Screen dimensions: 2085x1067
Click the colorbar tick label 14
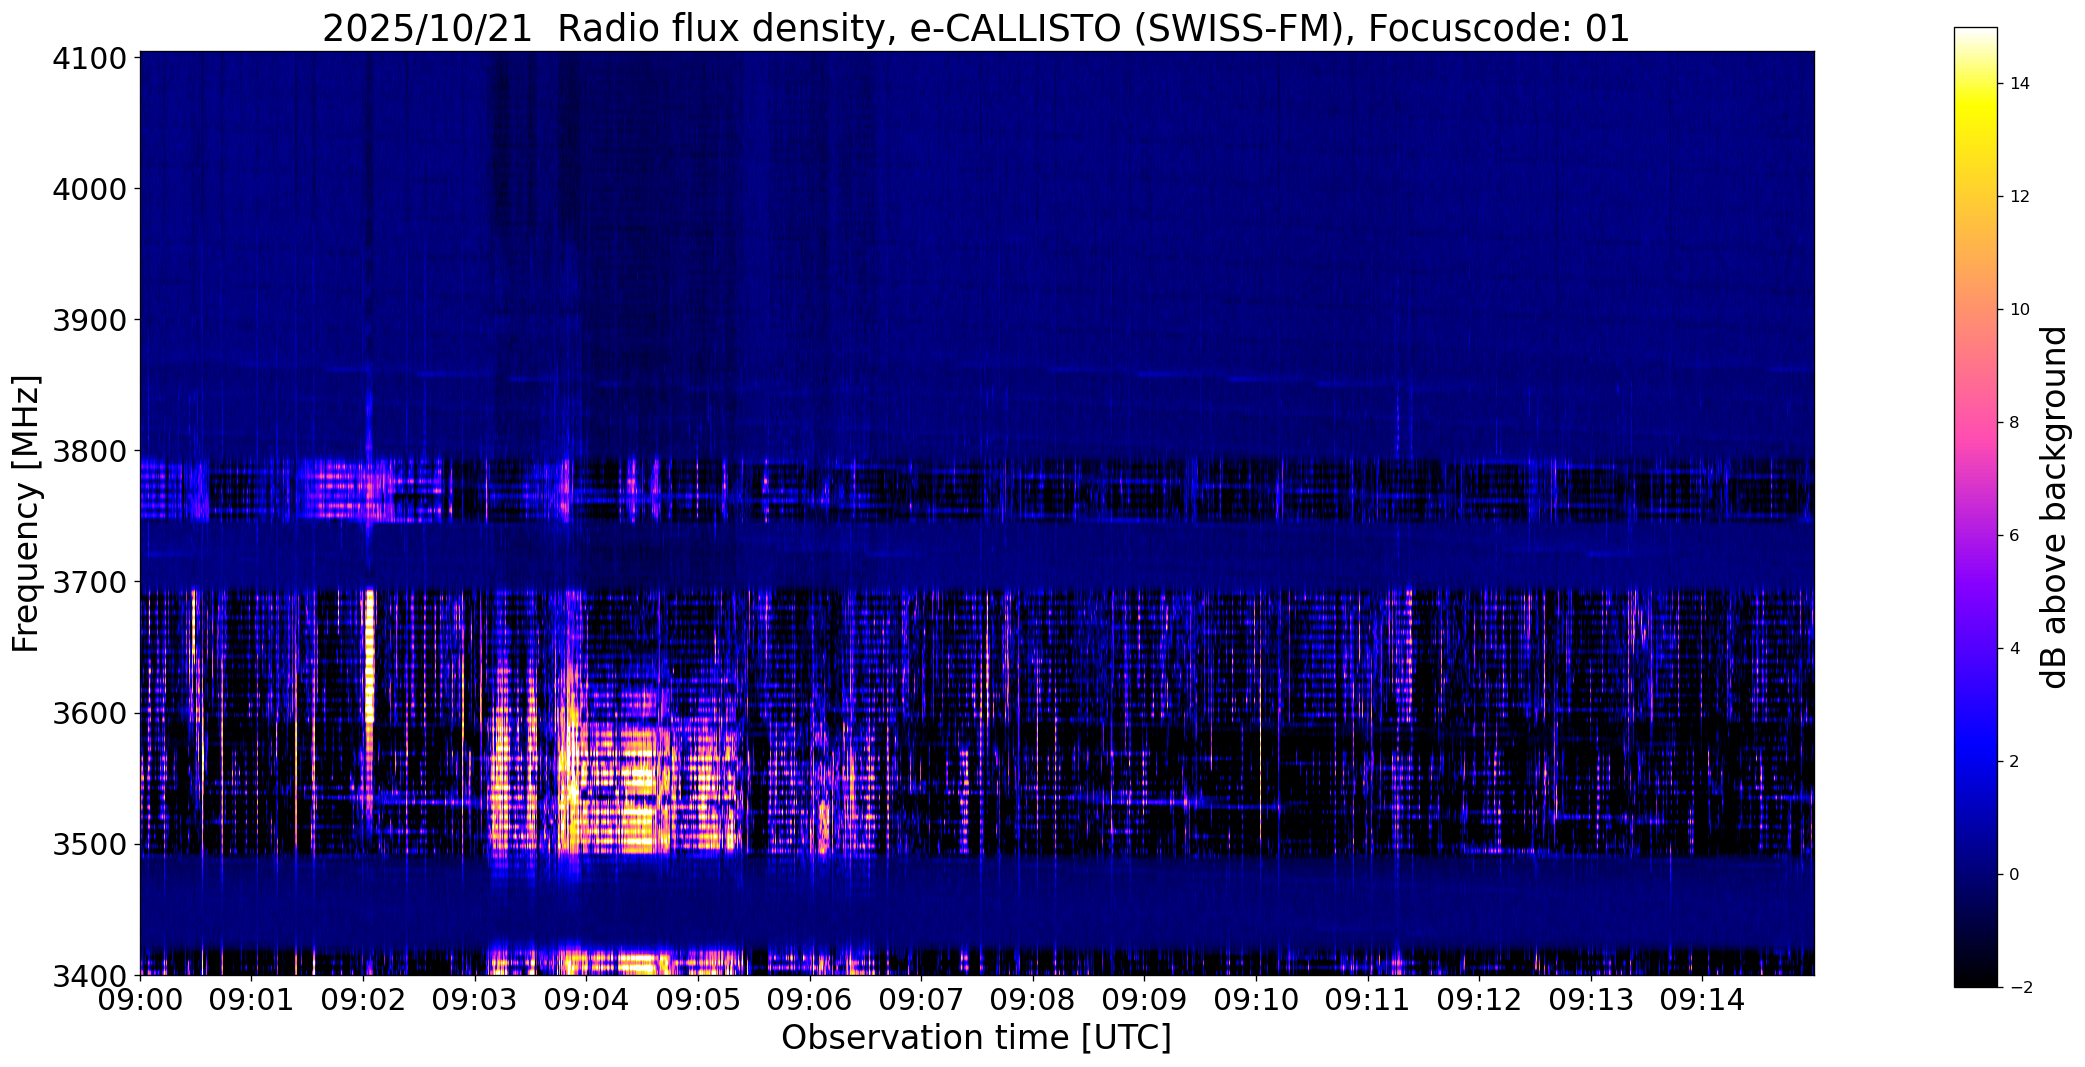pos(2019,84)
